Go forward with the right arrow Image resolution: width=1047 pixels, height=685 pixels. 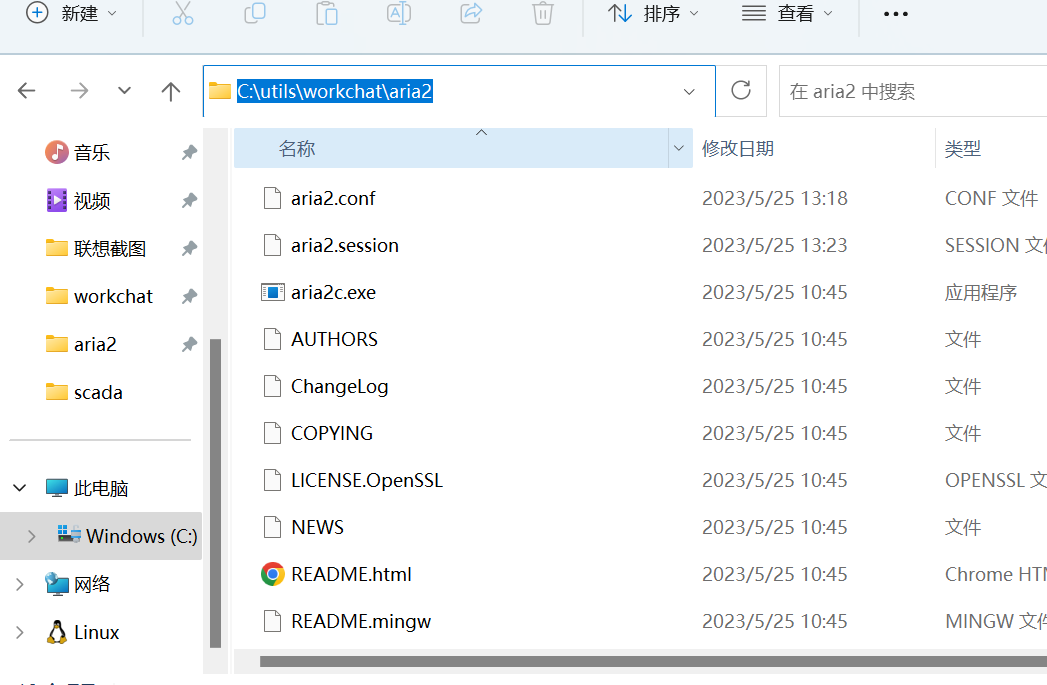click(79, 90)
